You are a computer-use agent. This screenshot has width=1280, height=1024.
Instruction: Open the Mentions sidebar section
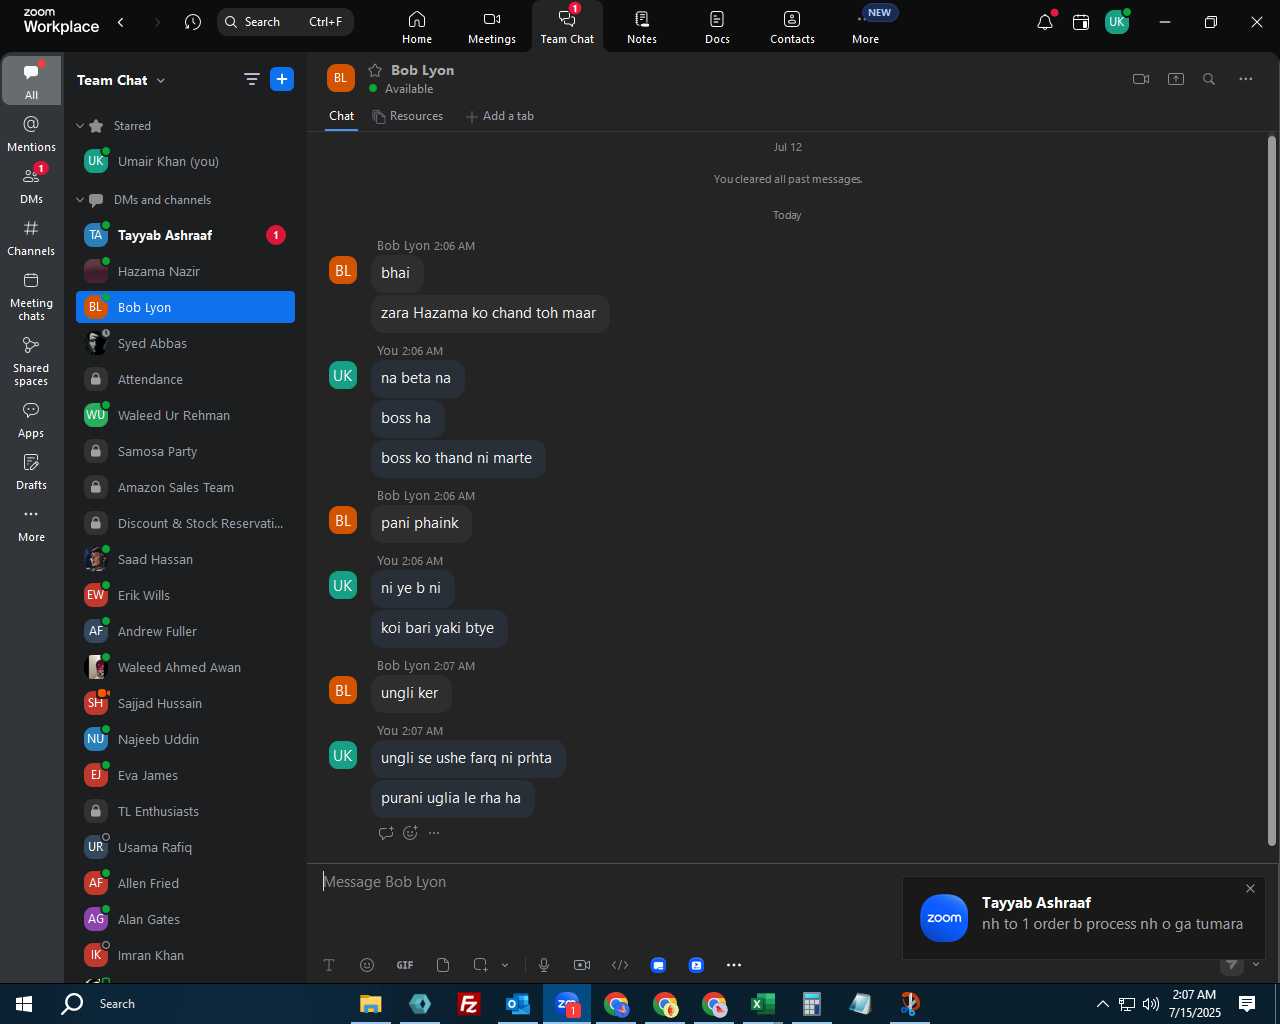[31, 134]
